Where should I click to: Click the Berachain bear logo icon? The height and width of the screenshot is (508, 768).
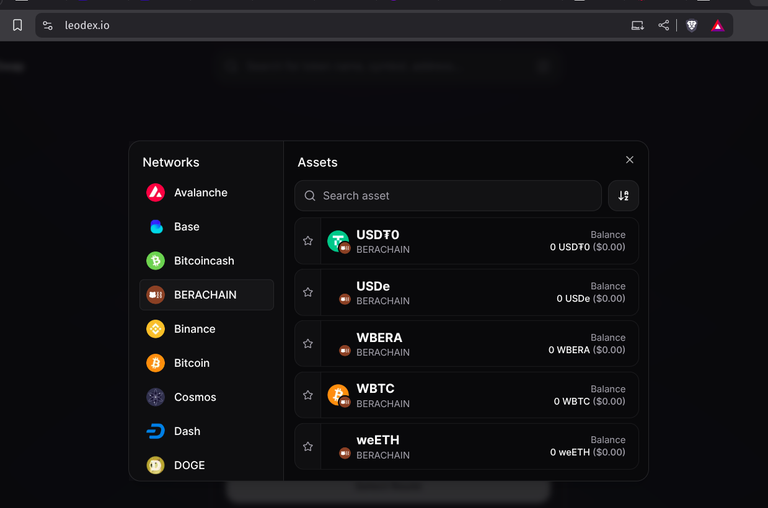[156, 295]
